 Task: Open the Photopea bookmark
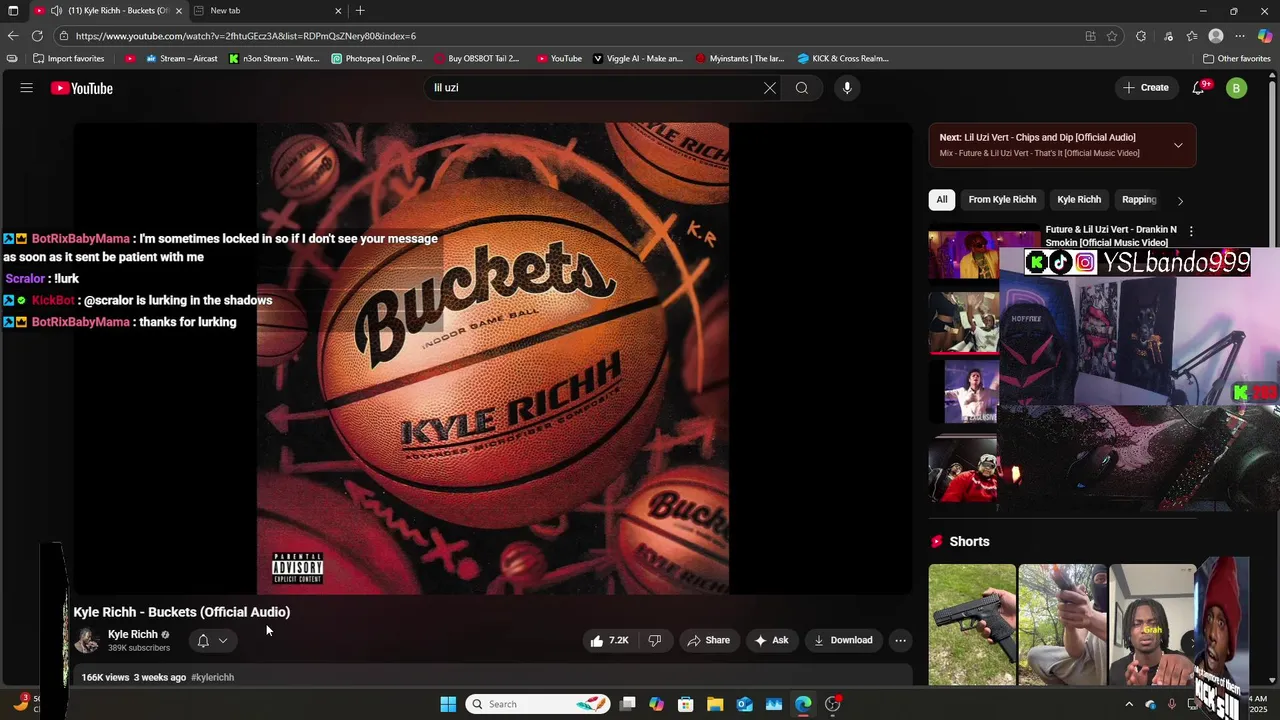(377, 59)
